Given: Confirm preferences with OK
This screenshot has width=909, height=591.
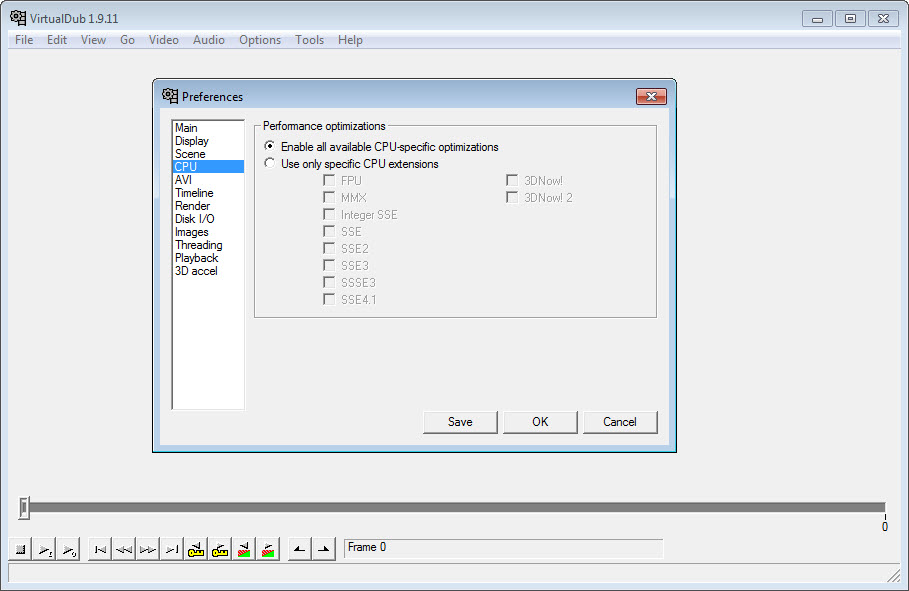Looking at the screenshot, I should 540,422.
